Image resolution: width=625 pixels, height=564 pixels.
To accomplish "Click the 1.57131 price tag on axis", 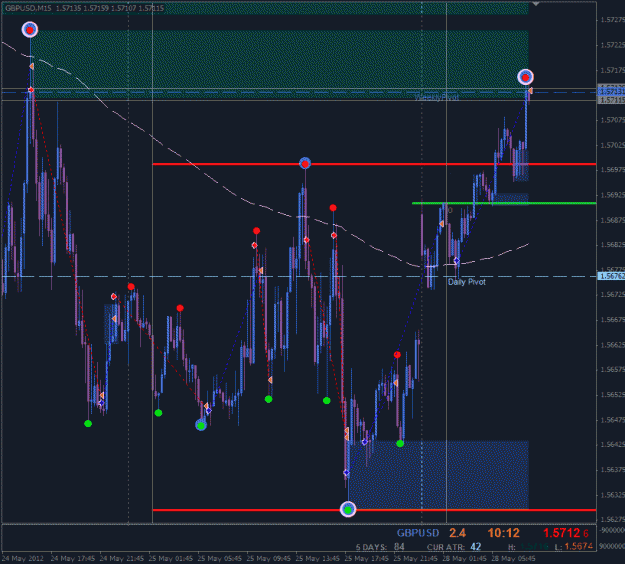I will [x=611, y=91].
